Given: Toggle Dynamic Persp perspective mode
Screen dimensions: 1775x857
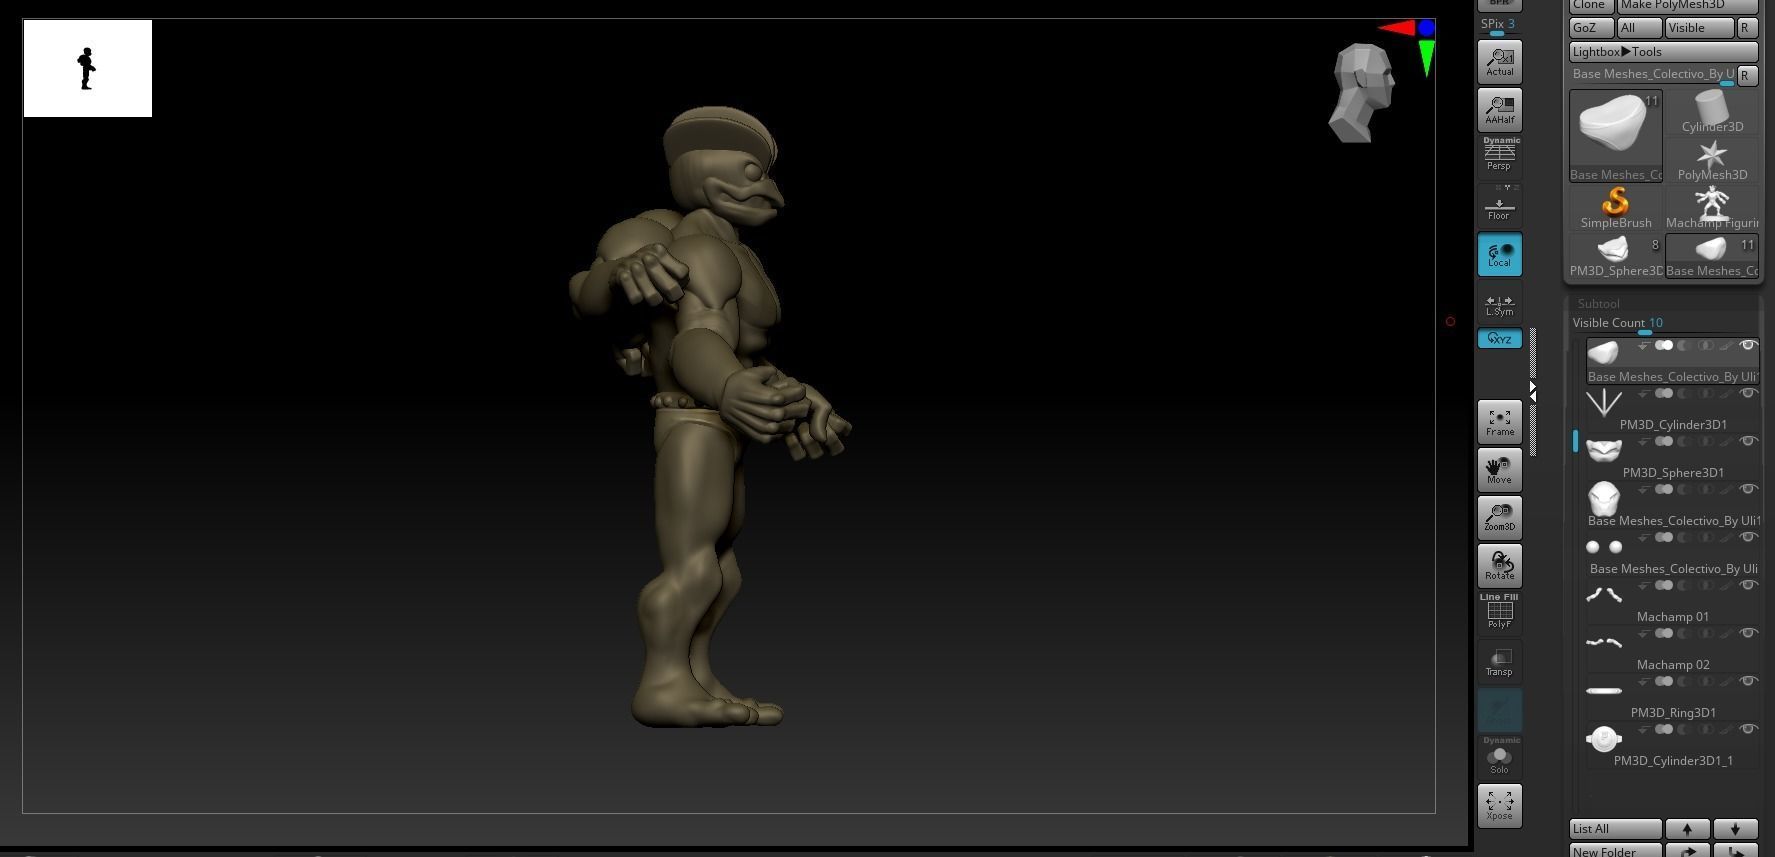Looking at the screenshot, I should click(x=1499, y=155).
